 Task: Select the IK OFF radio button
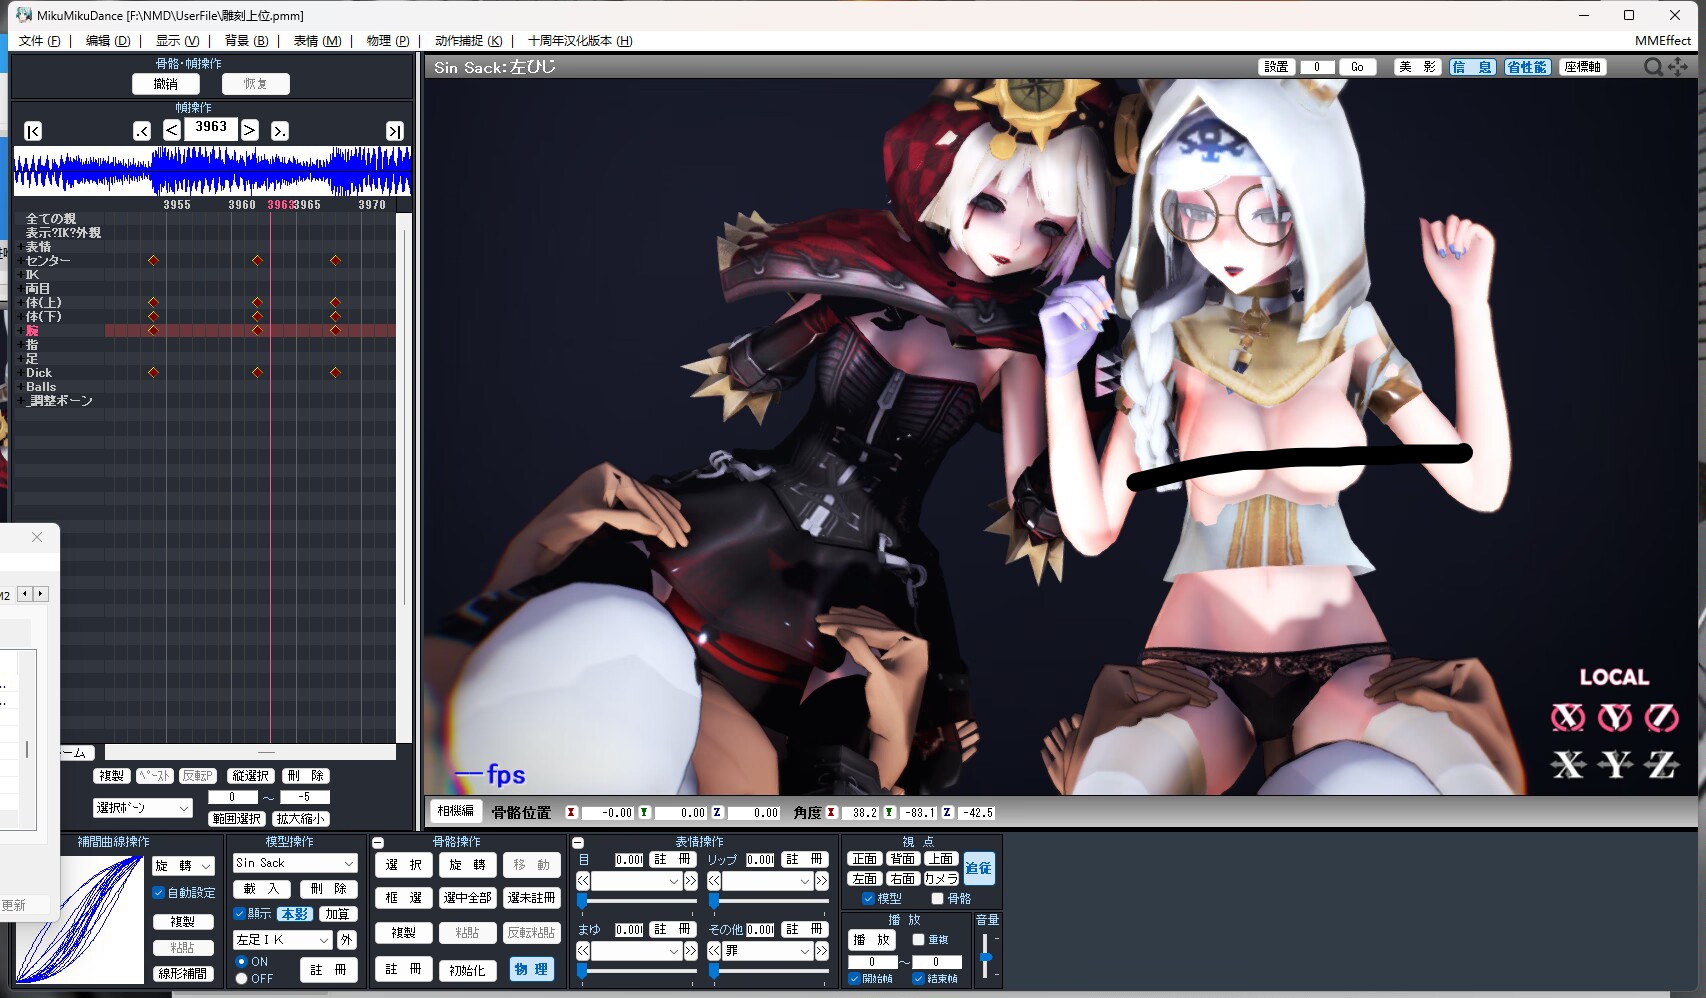[241, 979]
